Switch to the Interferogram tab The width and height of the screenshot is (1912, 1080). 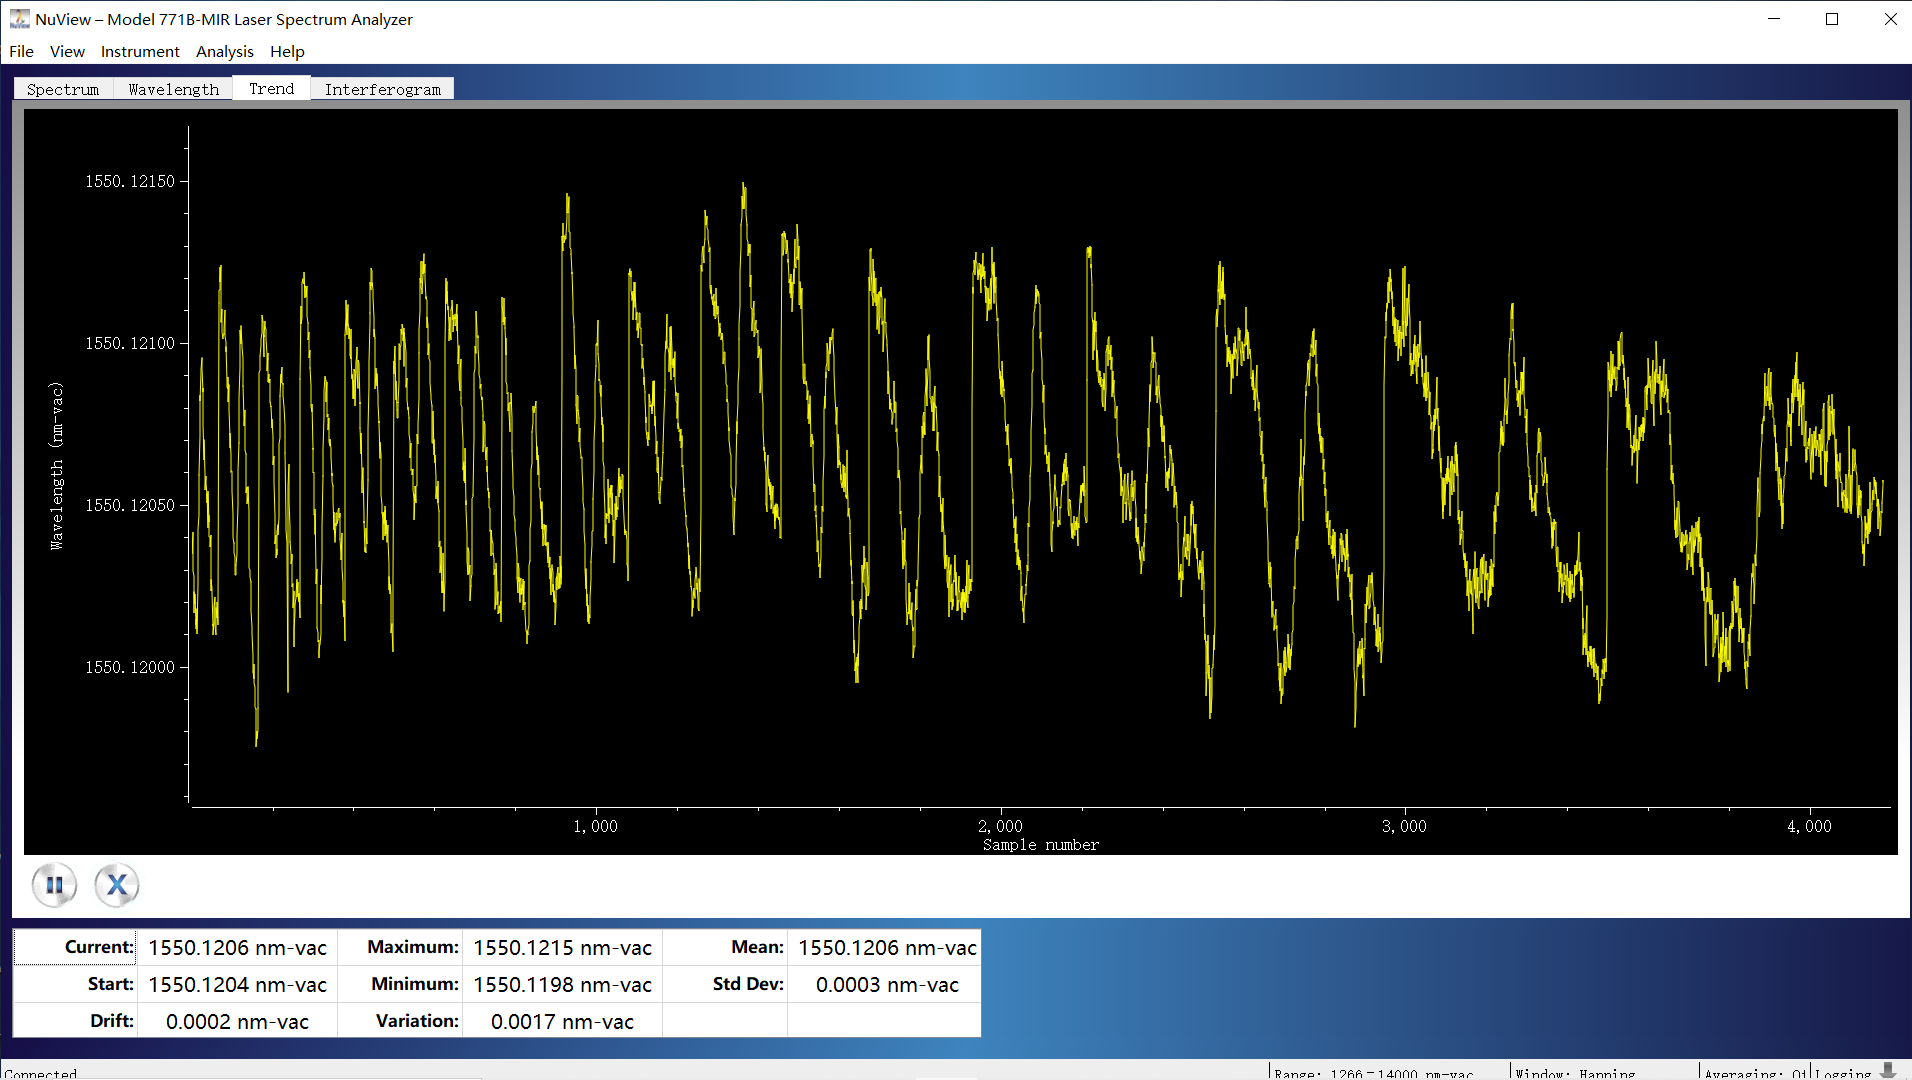click(382, 89)
